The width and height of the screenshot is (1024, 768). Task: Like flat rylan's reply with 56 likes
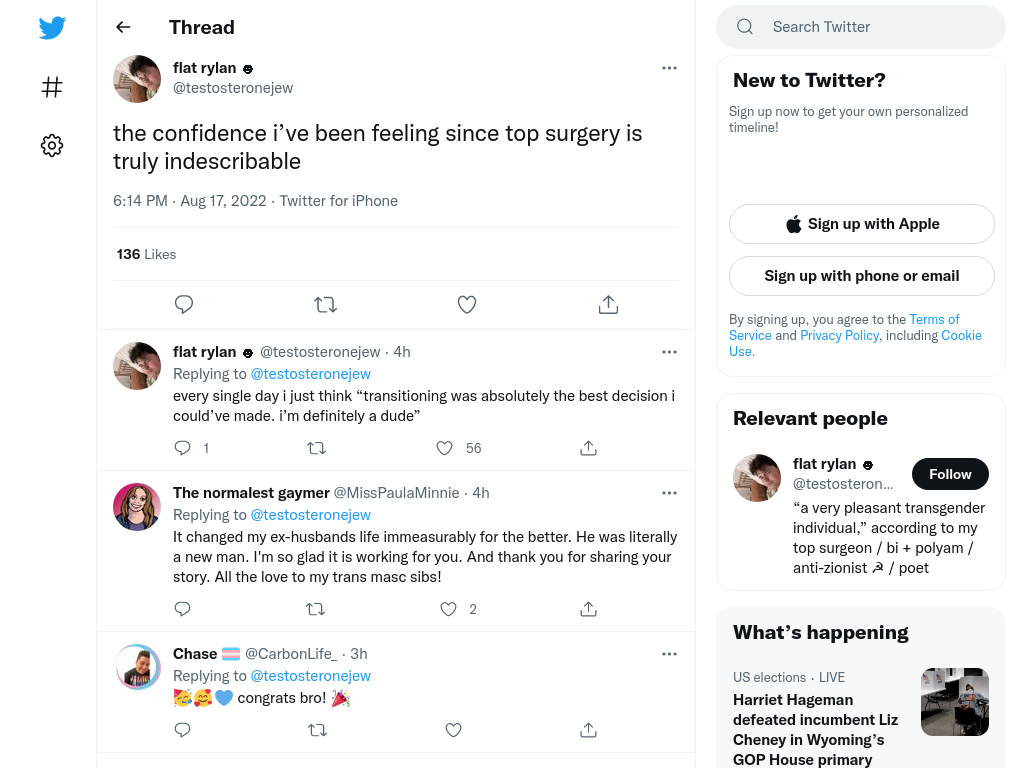pyautogui.click(x=445, y=448)
